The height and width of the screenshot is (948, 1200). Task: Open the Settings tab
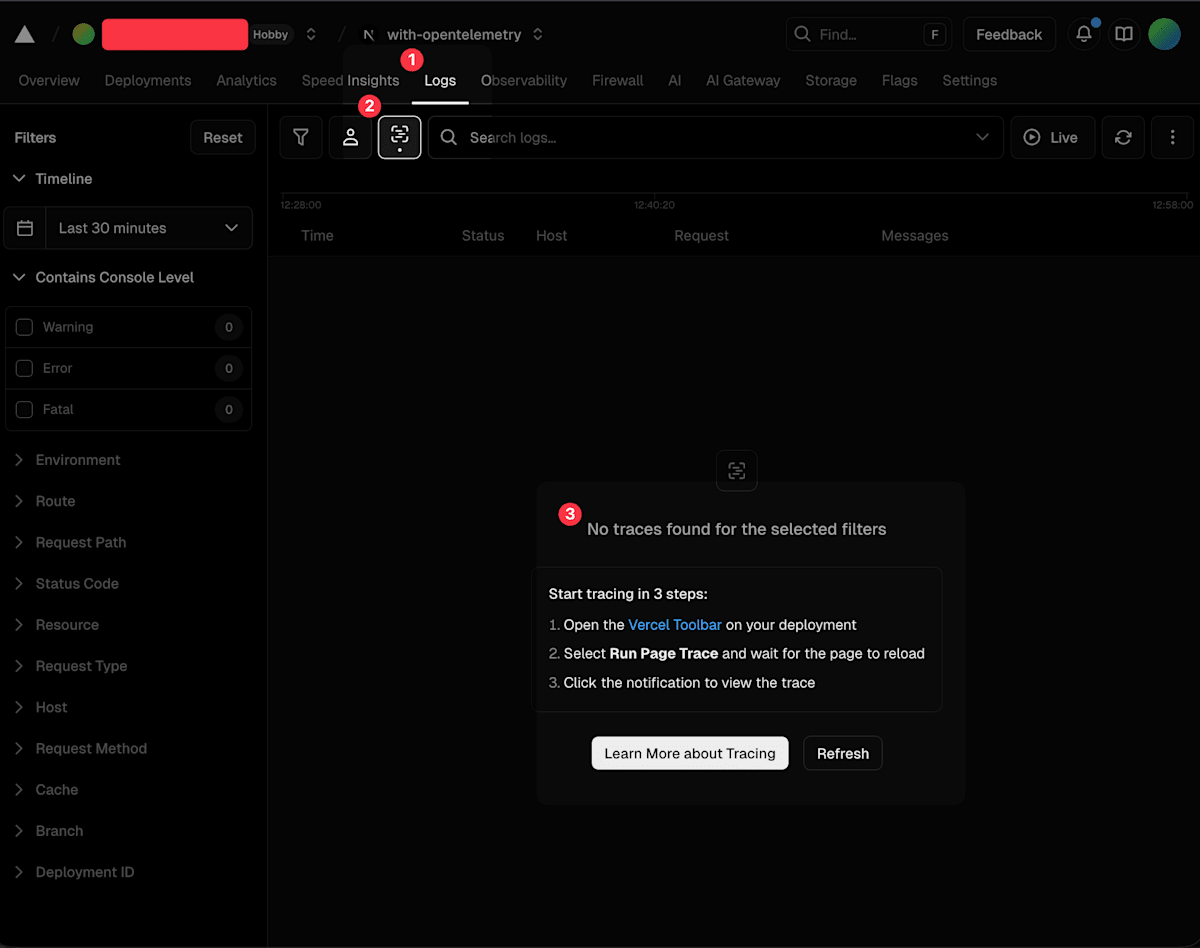pos(970,80)
